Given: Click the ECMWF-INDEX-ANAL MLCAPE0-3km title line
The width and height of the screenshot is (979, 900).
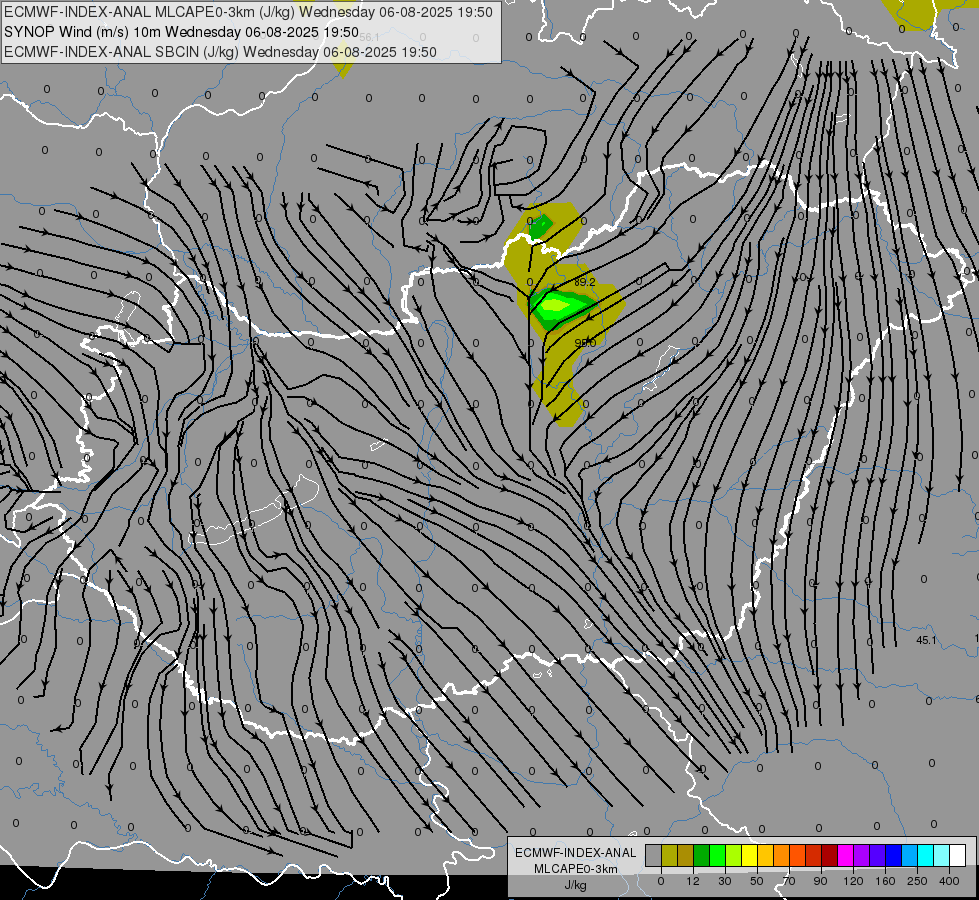Looking at the screenshot, I should coord(248,12).
